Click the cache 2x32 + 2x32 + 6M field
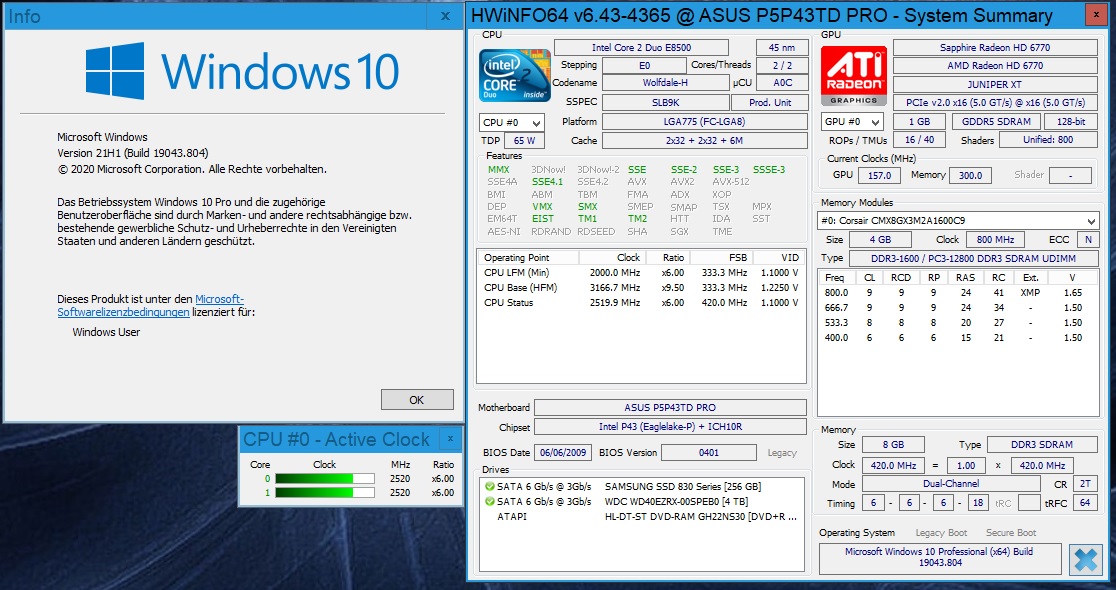Viewport: 1116px width, 590px height. click(x=705, y=141)
